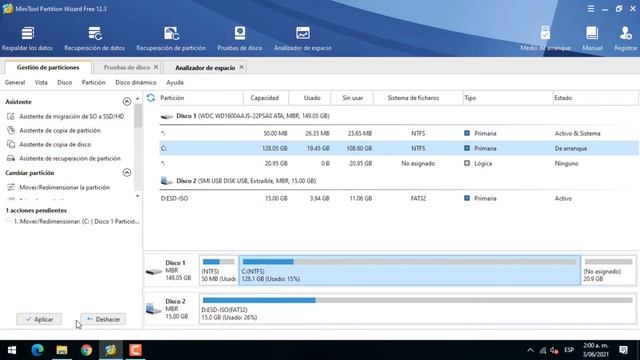The image size is (640, 360).
Task: Open Respaldar los datos tool
Action: (27, 39)
